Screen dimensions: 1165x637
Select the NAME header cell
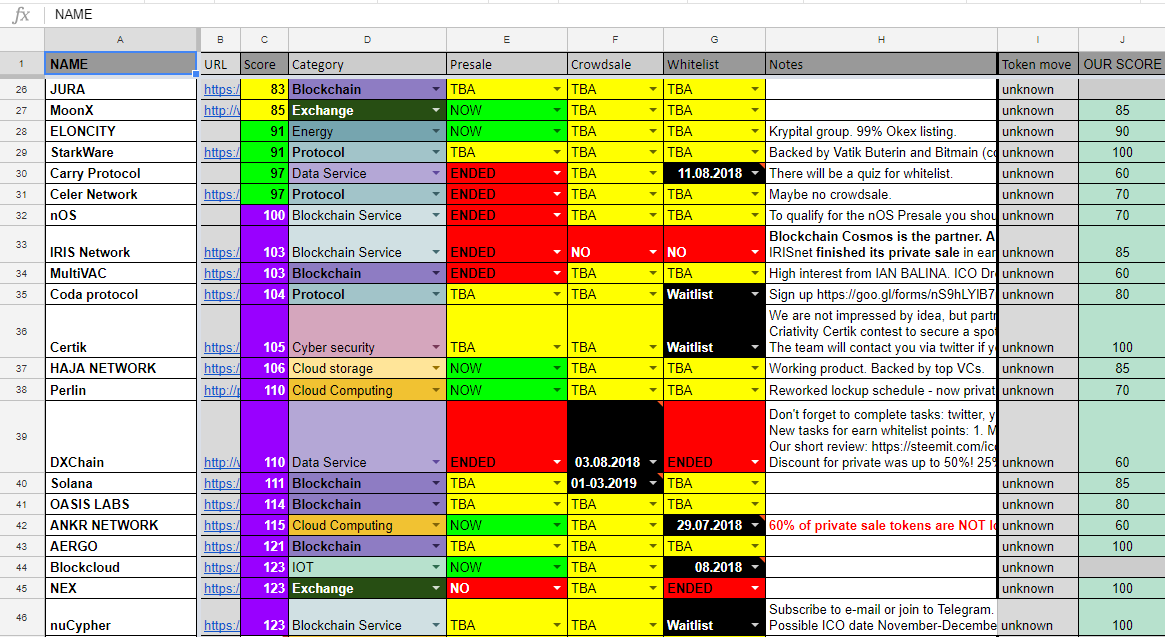[120, 64]
